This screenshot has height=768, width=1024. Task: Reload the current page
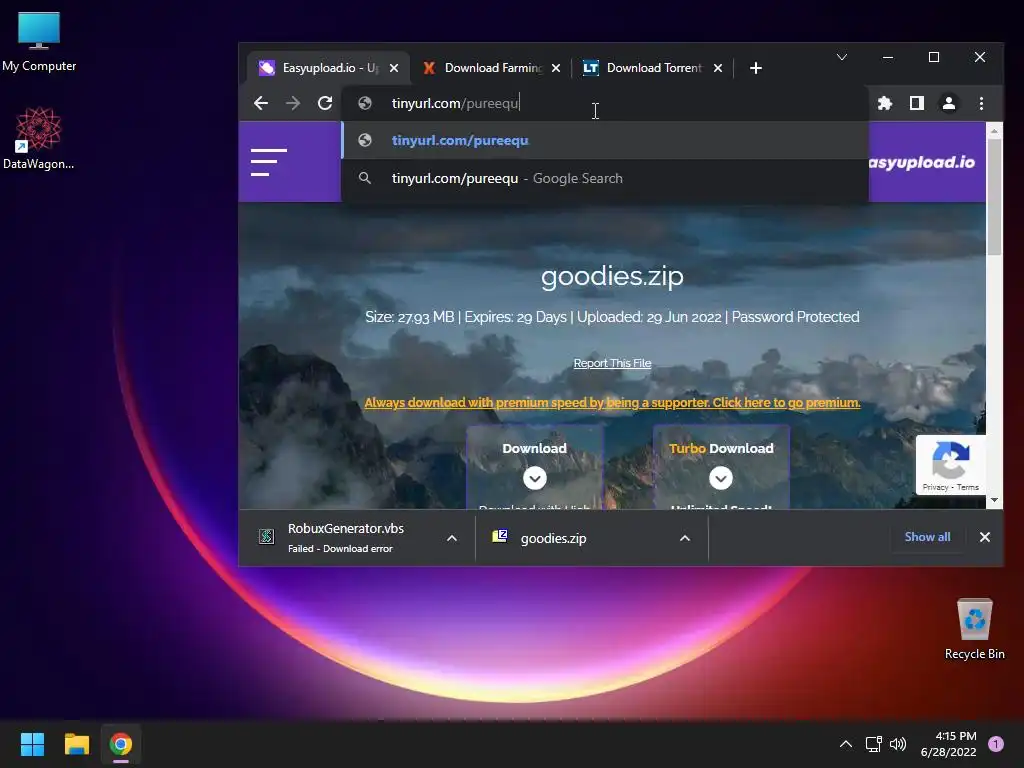point(325,103)
